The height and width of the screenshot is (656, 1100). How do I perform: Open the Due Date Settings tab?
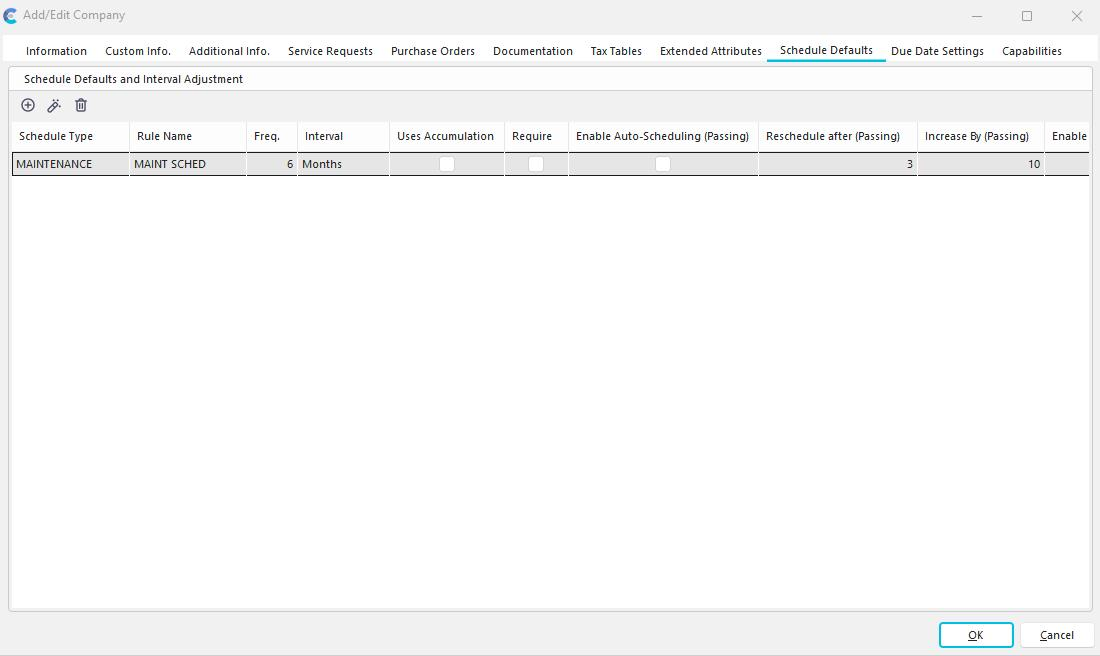tap(937, 51)
